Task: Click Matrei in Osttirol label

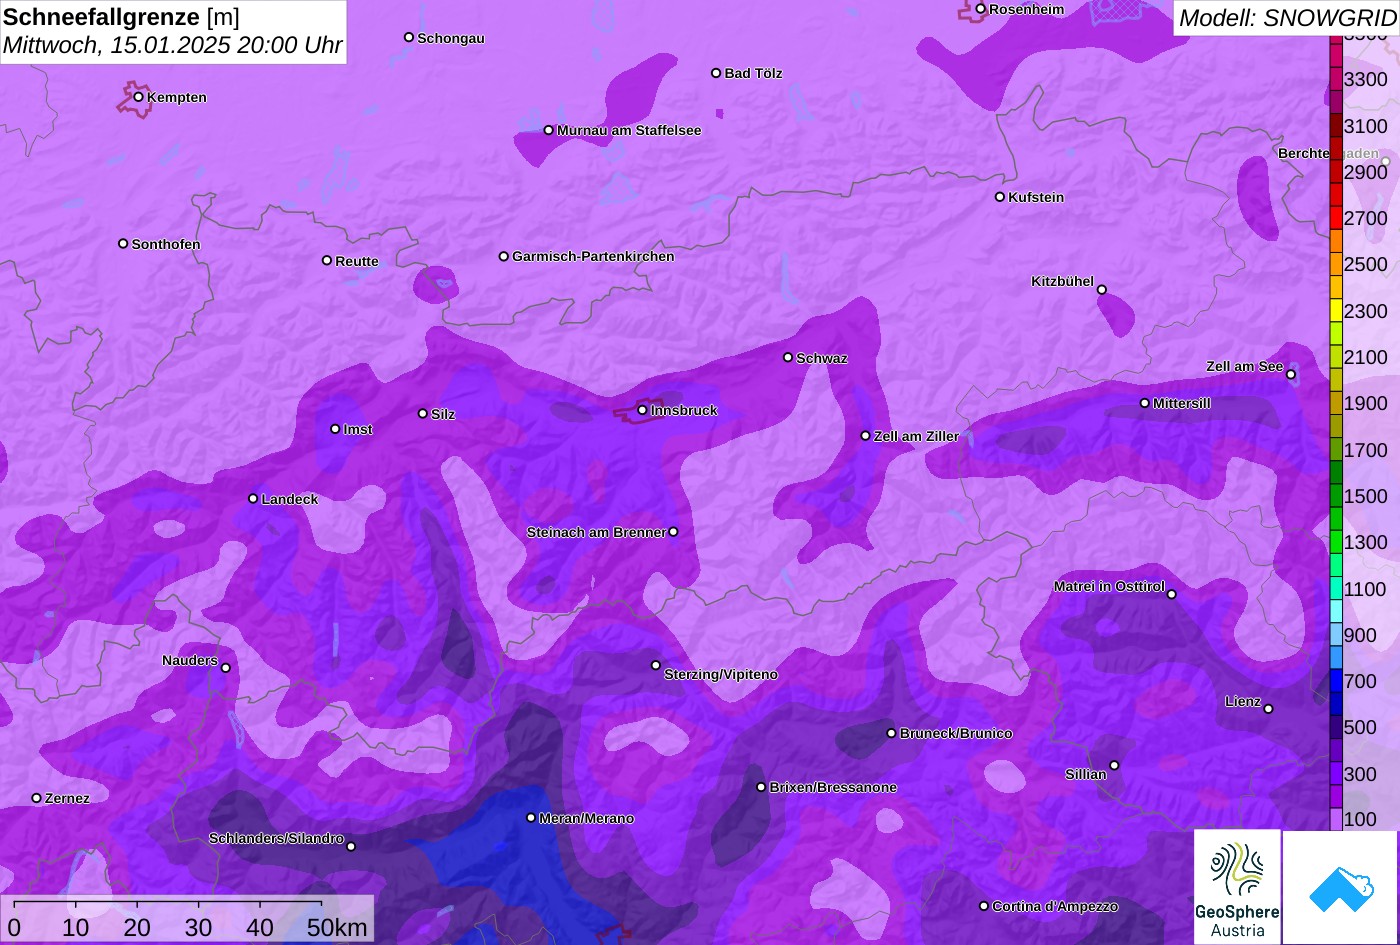Action: point(1109,586)
